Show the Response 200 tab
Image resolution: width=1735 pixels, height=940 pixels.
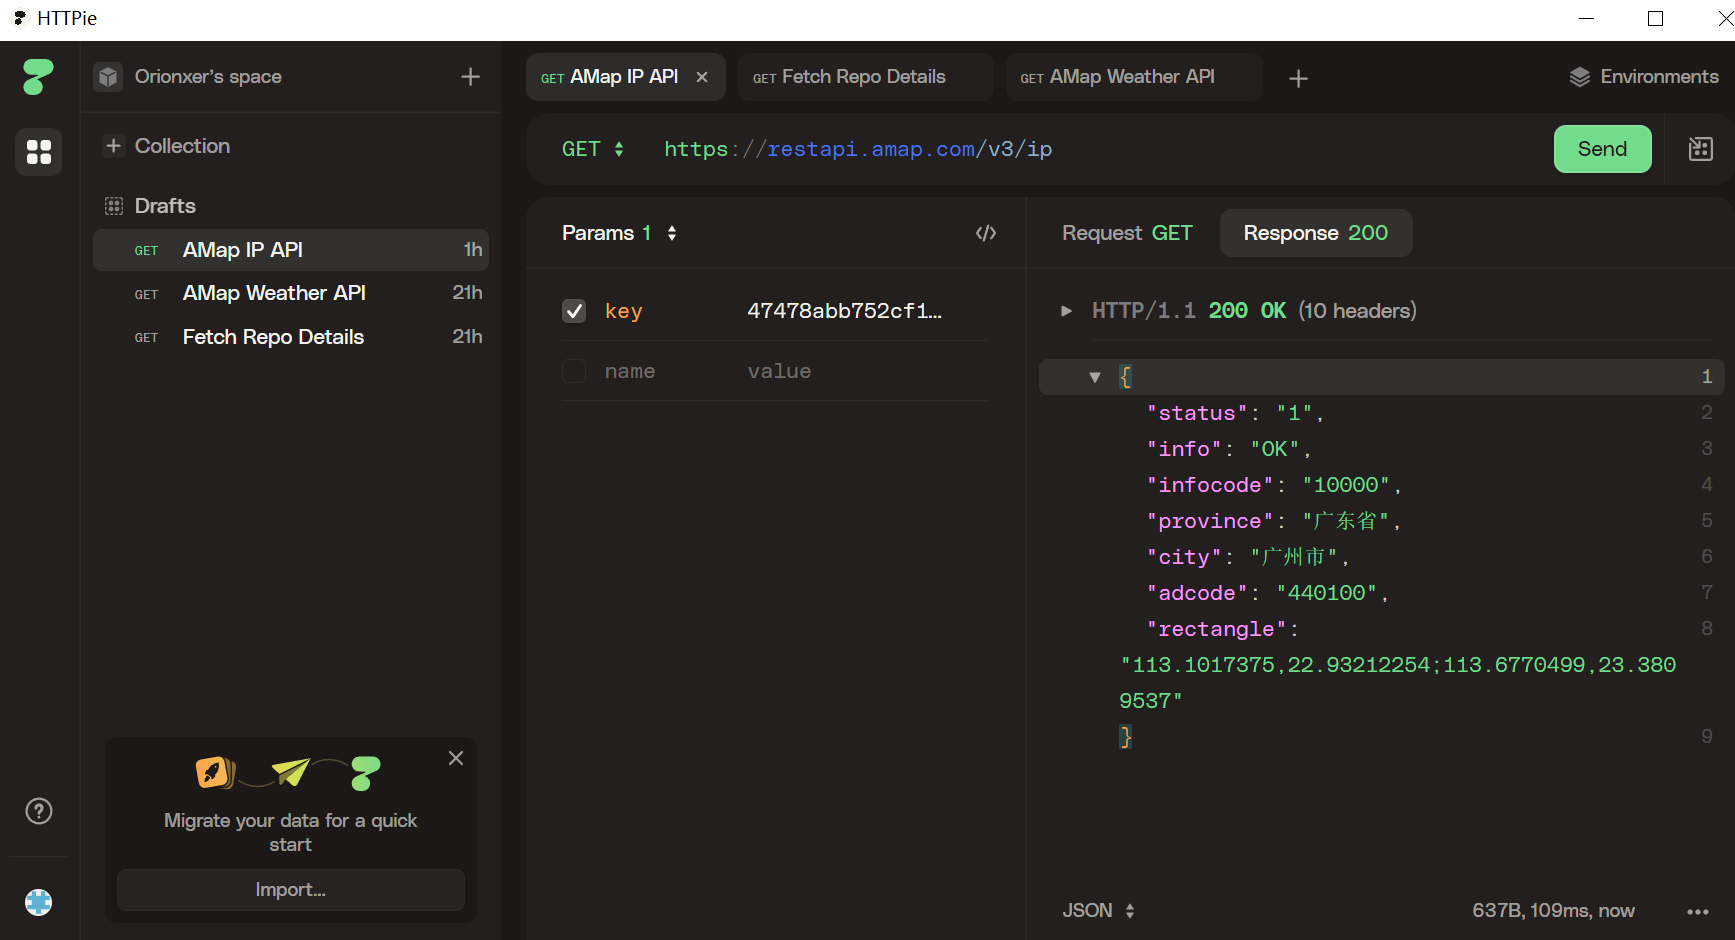pyautogui.click(x=1316, y=233)
